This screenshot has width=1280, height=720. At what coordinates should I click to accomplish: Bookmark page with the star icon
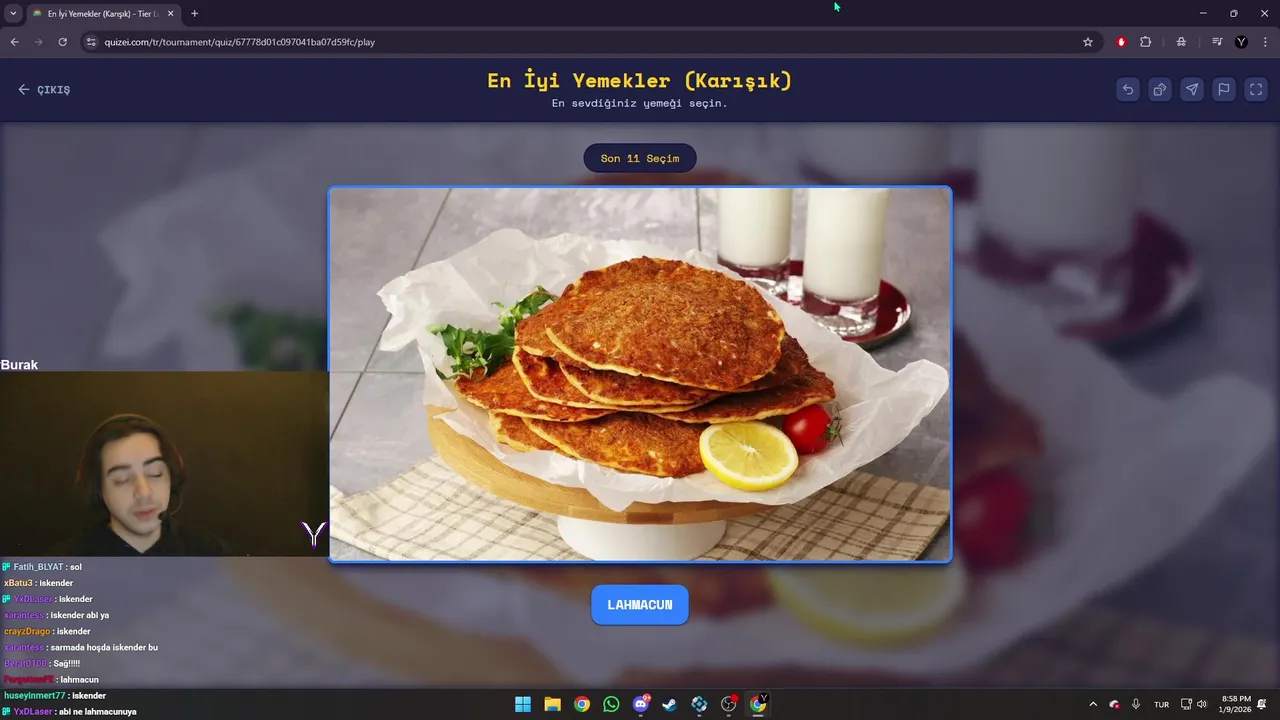pos(1088,42)
